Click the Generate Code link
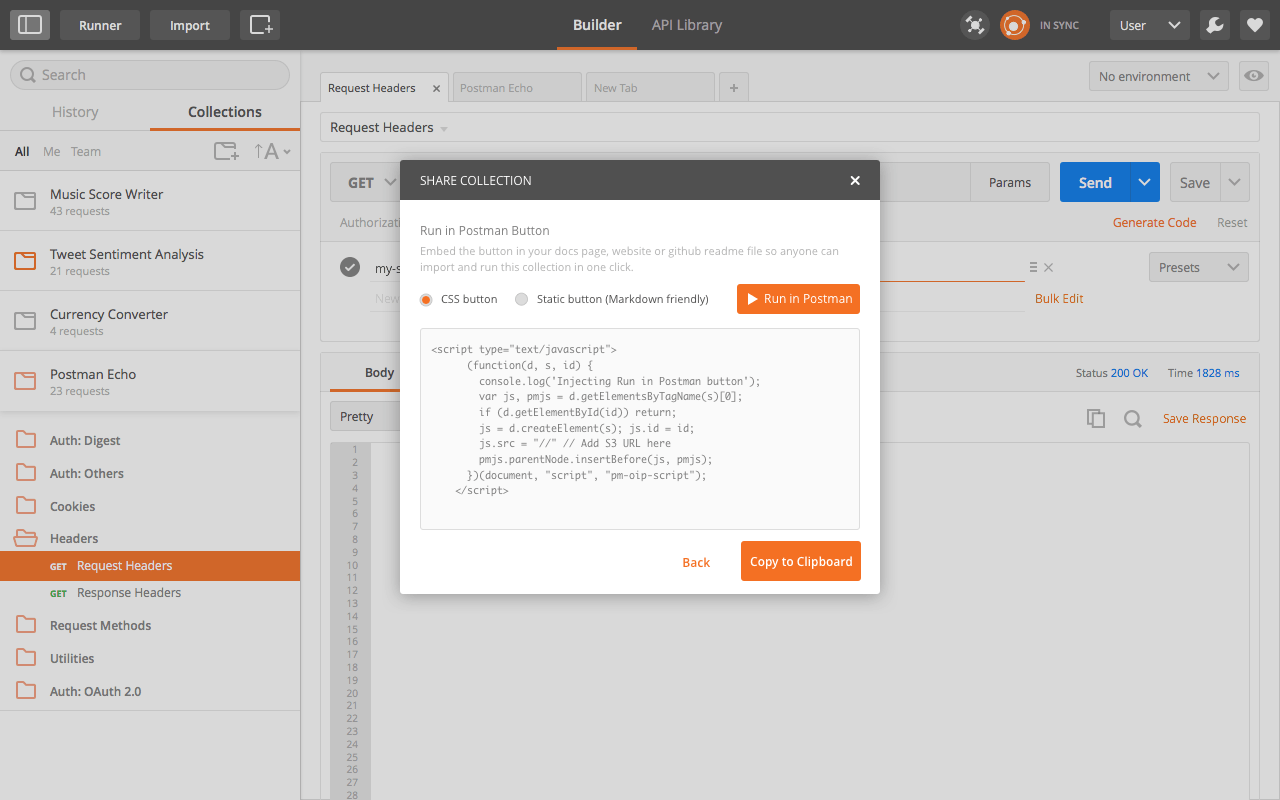The height and width of the screenshot is (800, 1280). point(1154,222)
